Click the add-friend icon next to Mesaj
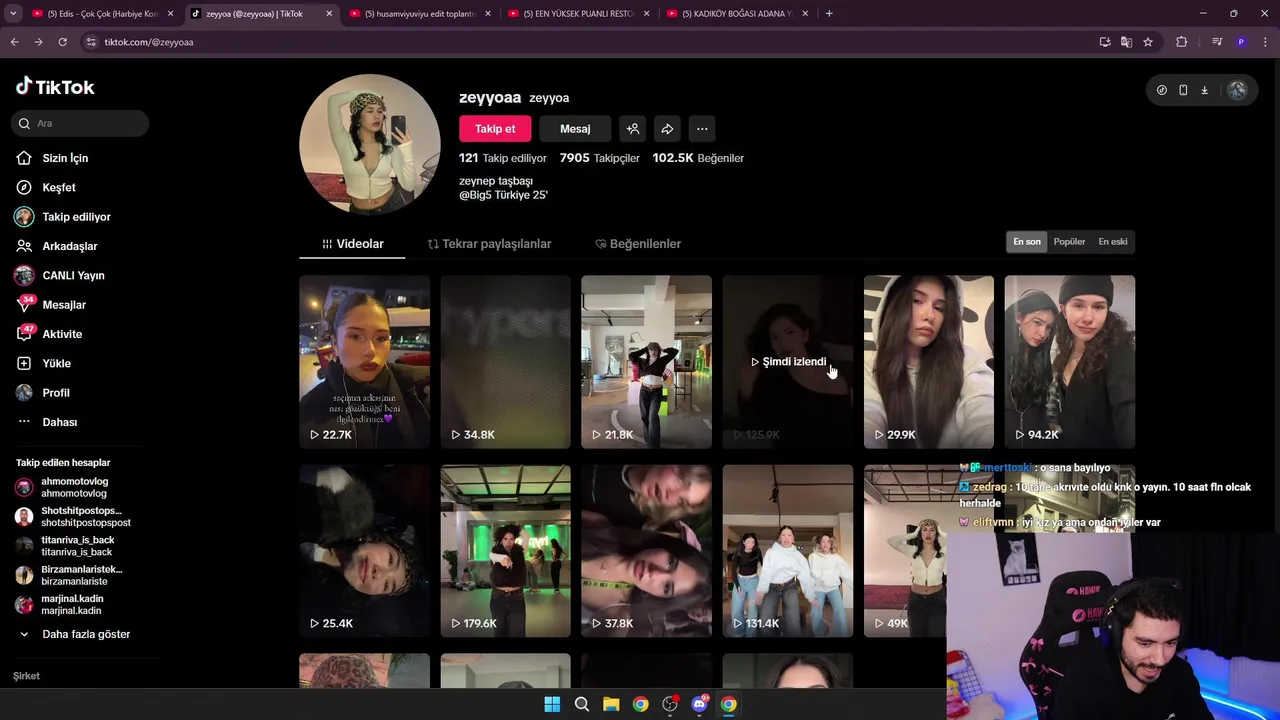1280x720 pixels. coord(633,129)
